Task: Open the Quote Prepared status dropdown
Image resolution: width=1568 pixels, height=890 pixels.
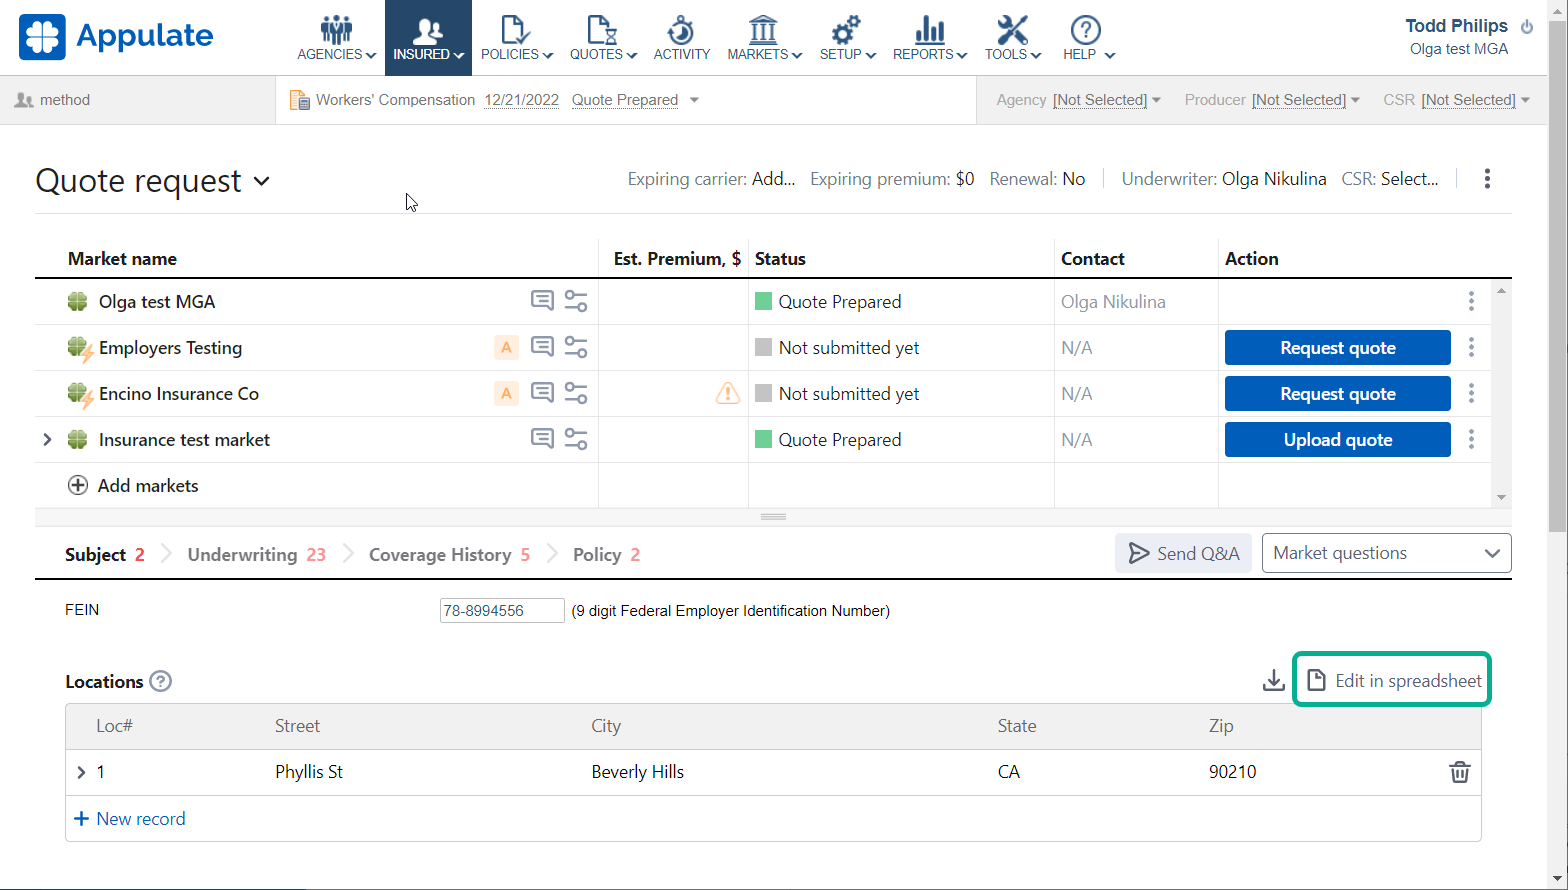Action: click(x=635, y=100)
